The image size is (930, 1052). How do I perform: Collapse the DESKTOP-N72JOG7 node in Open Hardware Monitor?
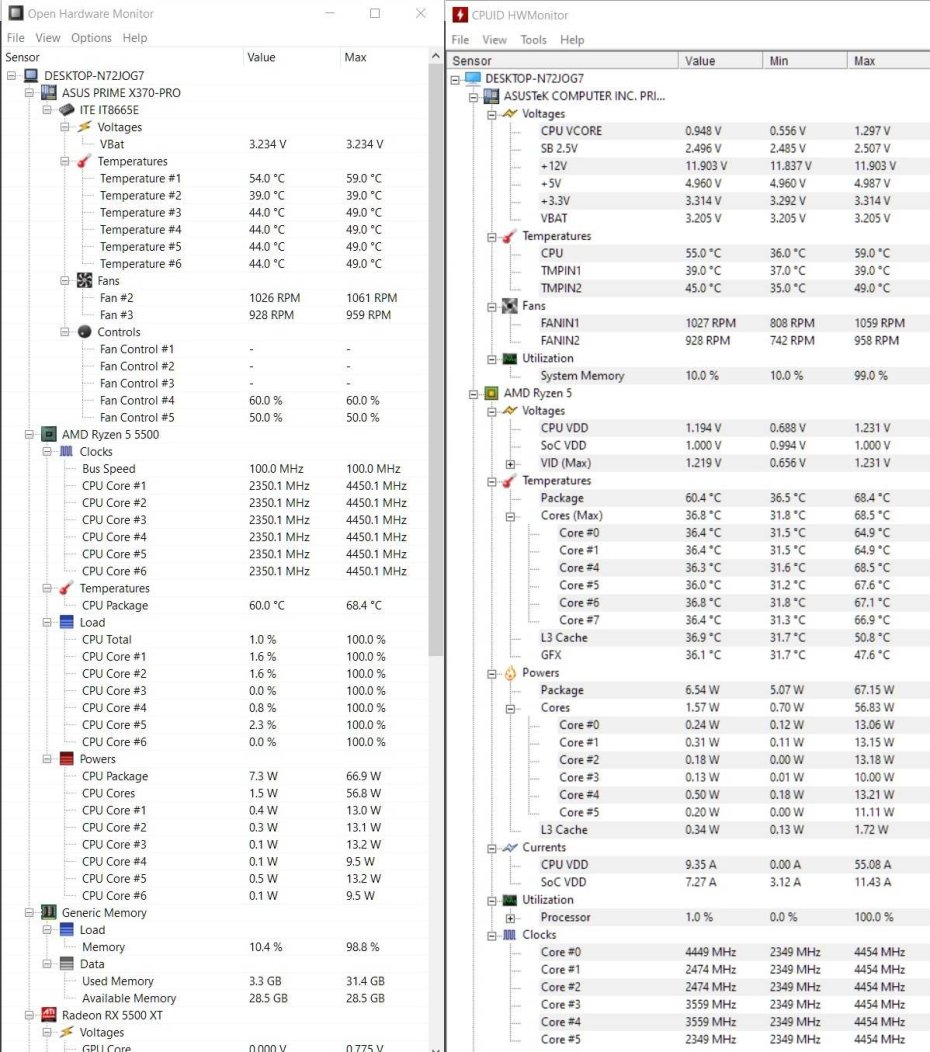coord(11,75)
